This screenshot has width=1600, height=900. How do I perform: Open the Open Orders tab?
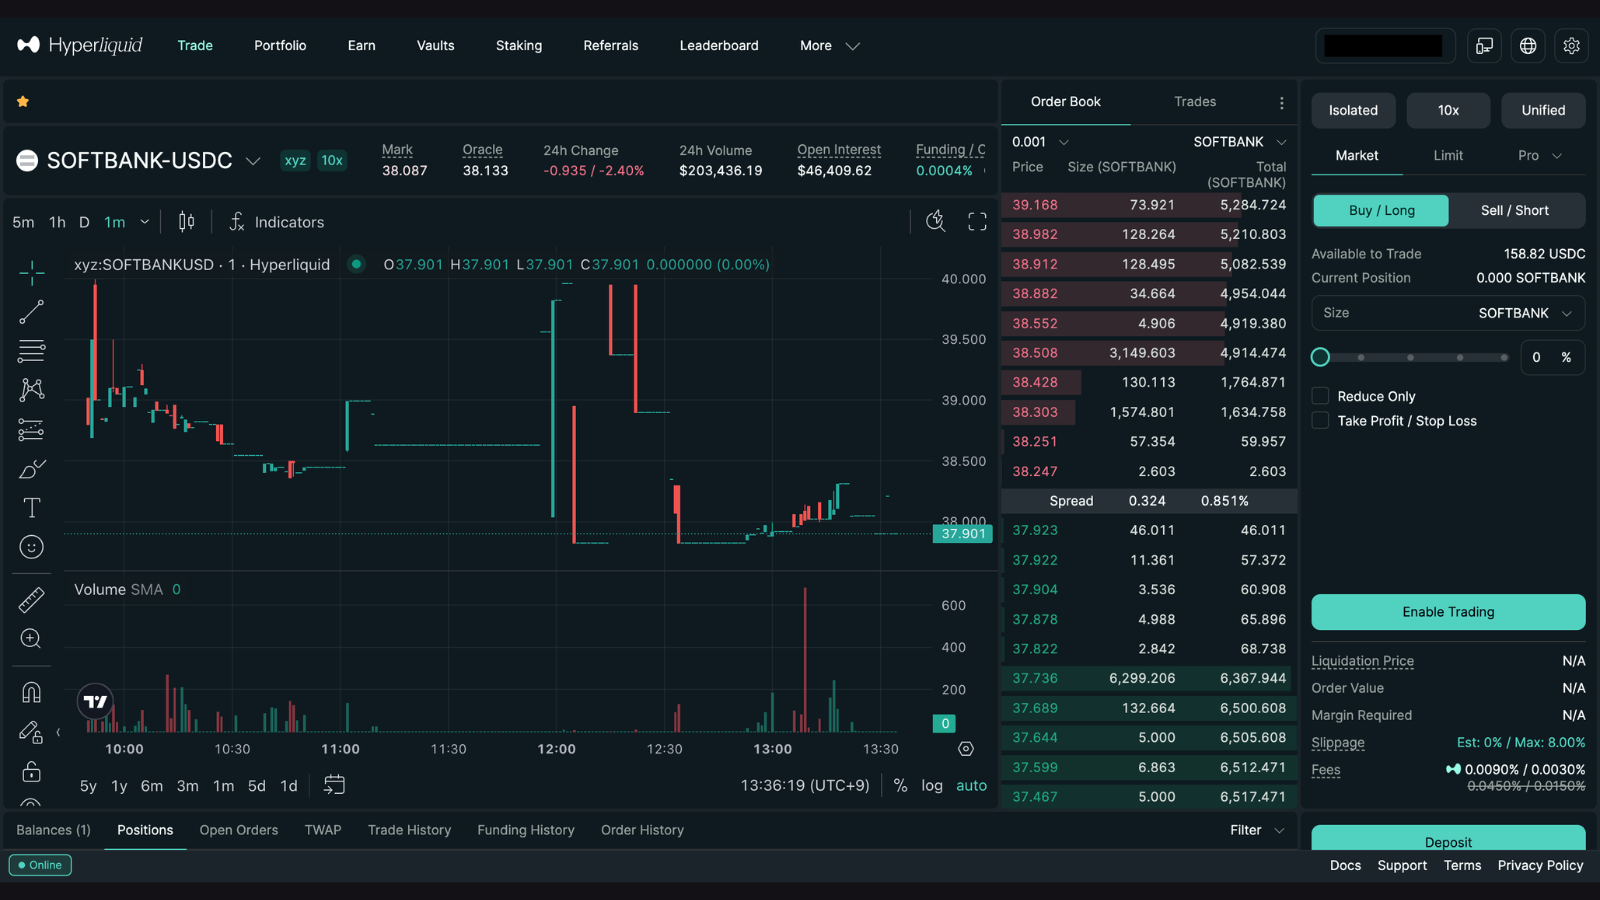click(238, 830)
